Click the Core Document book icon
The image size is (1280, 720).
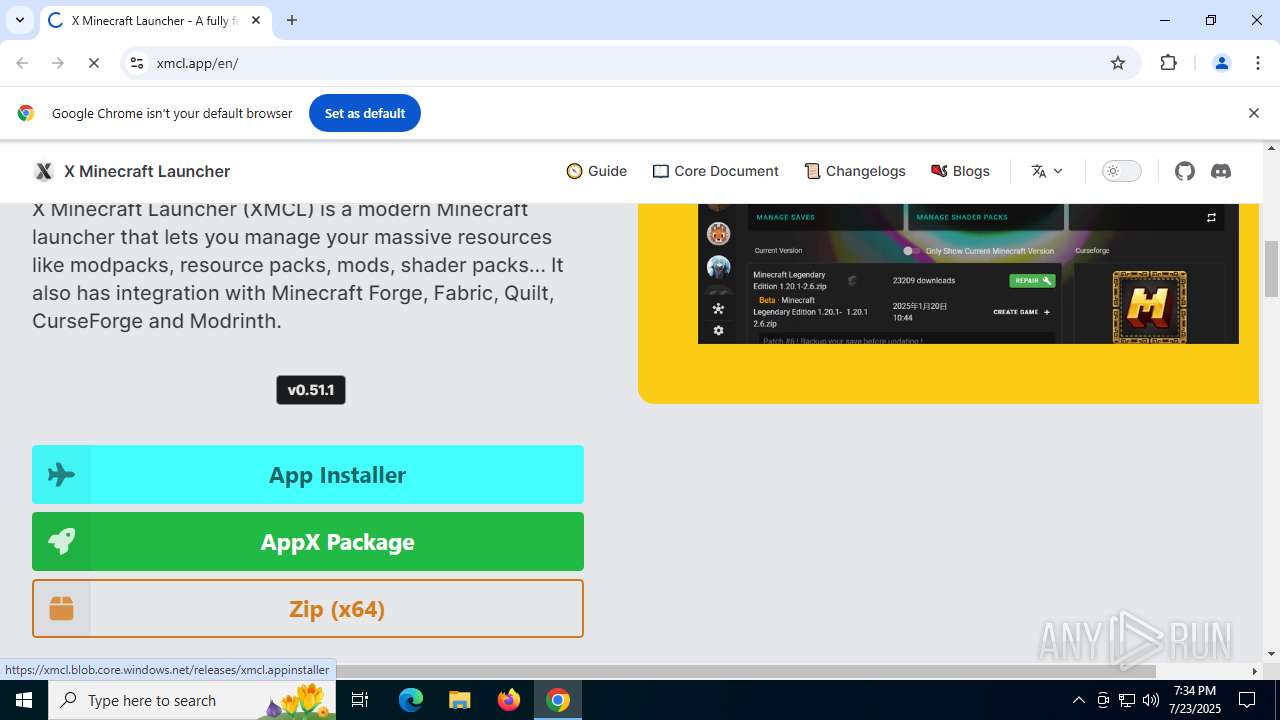pos(661,171)
